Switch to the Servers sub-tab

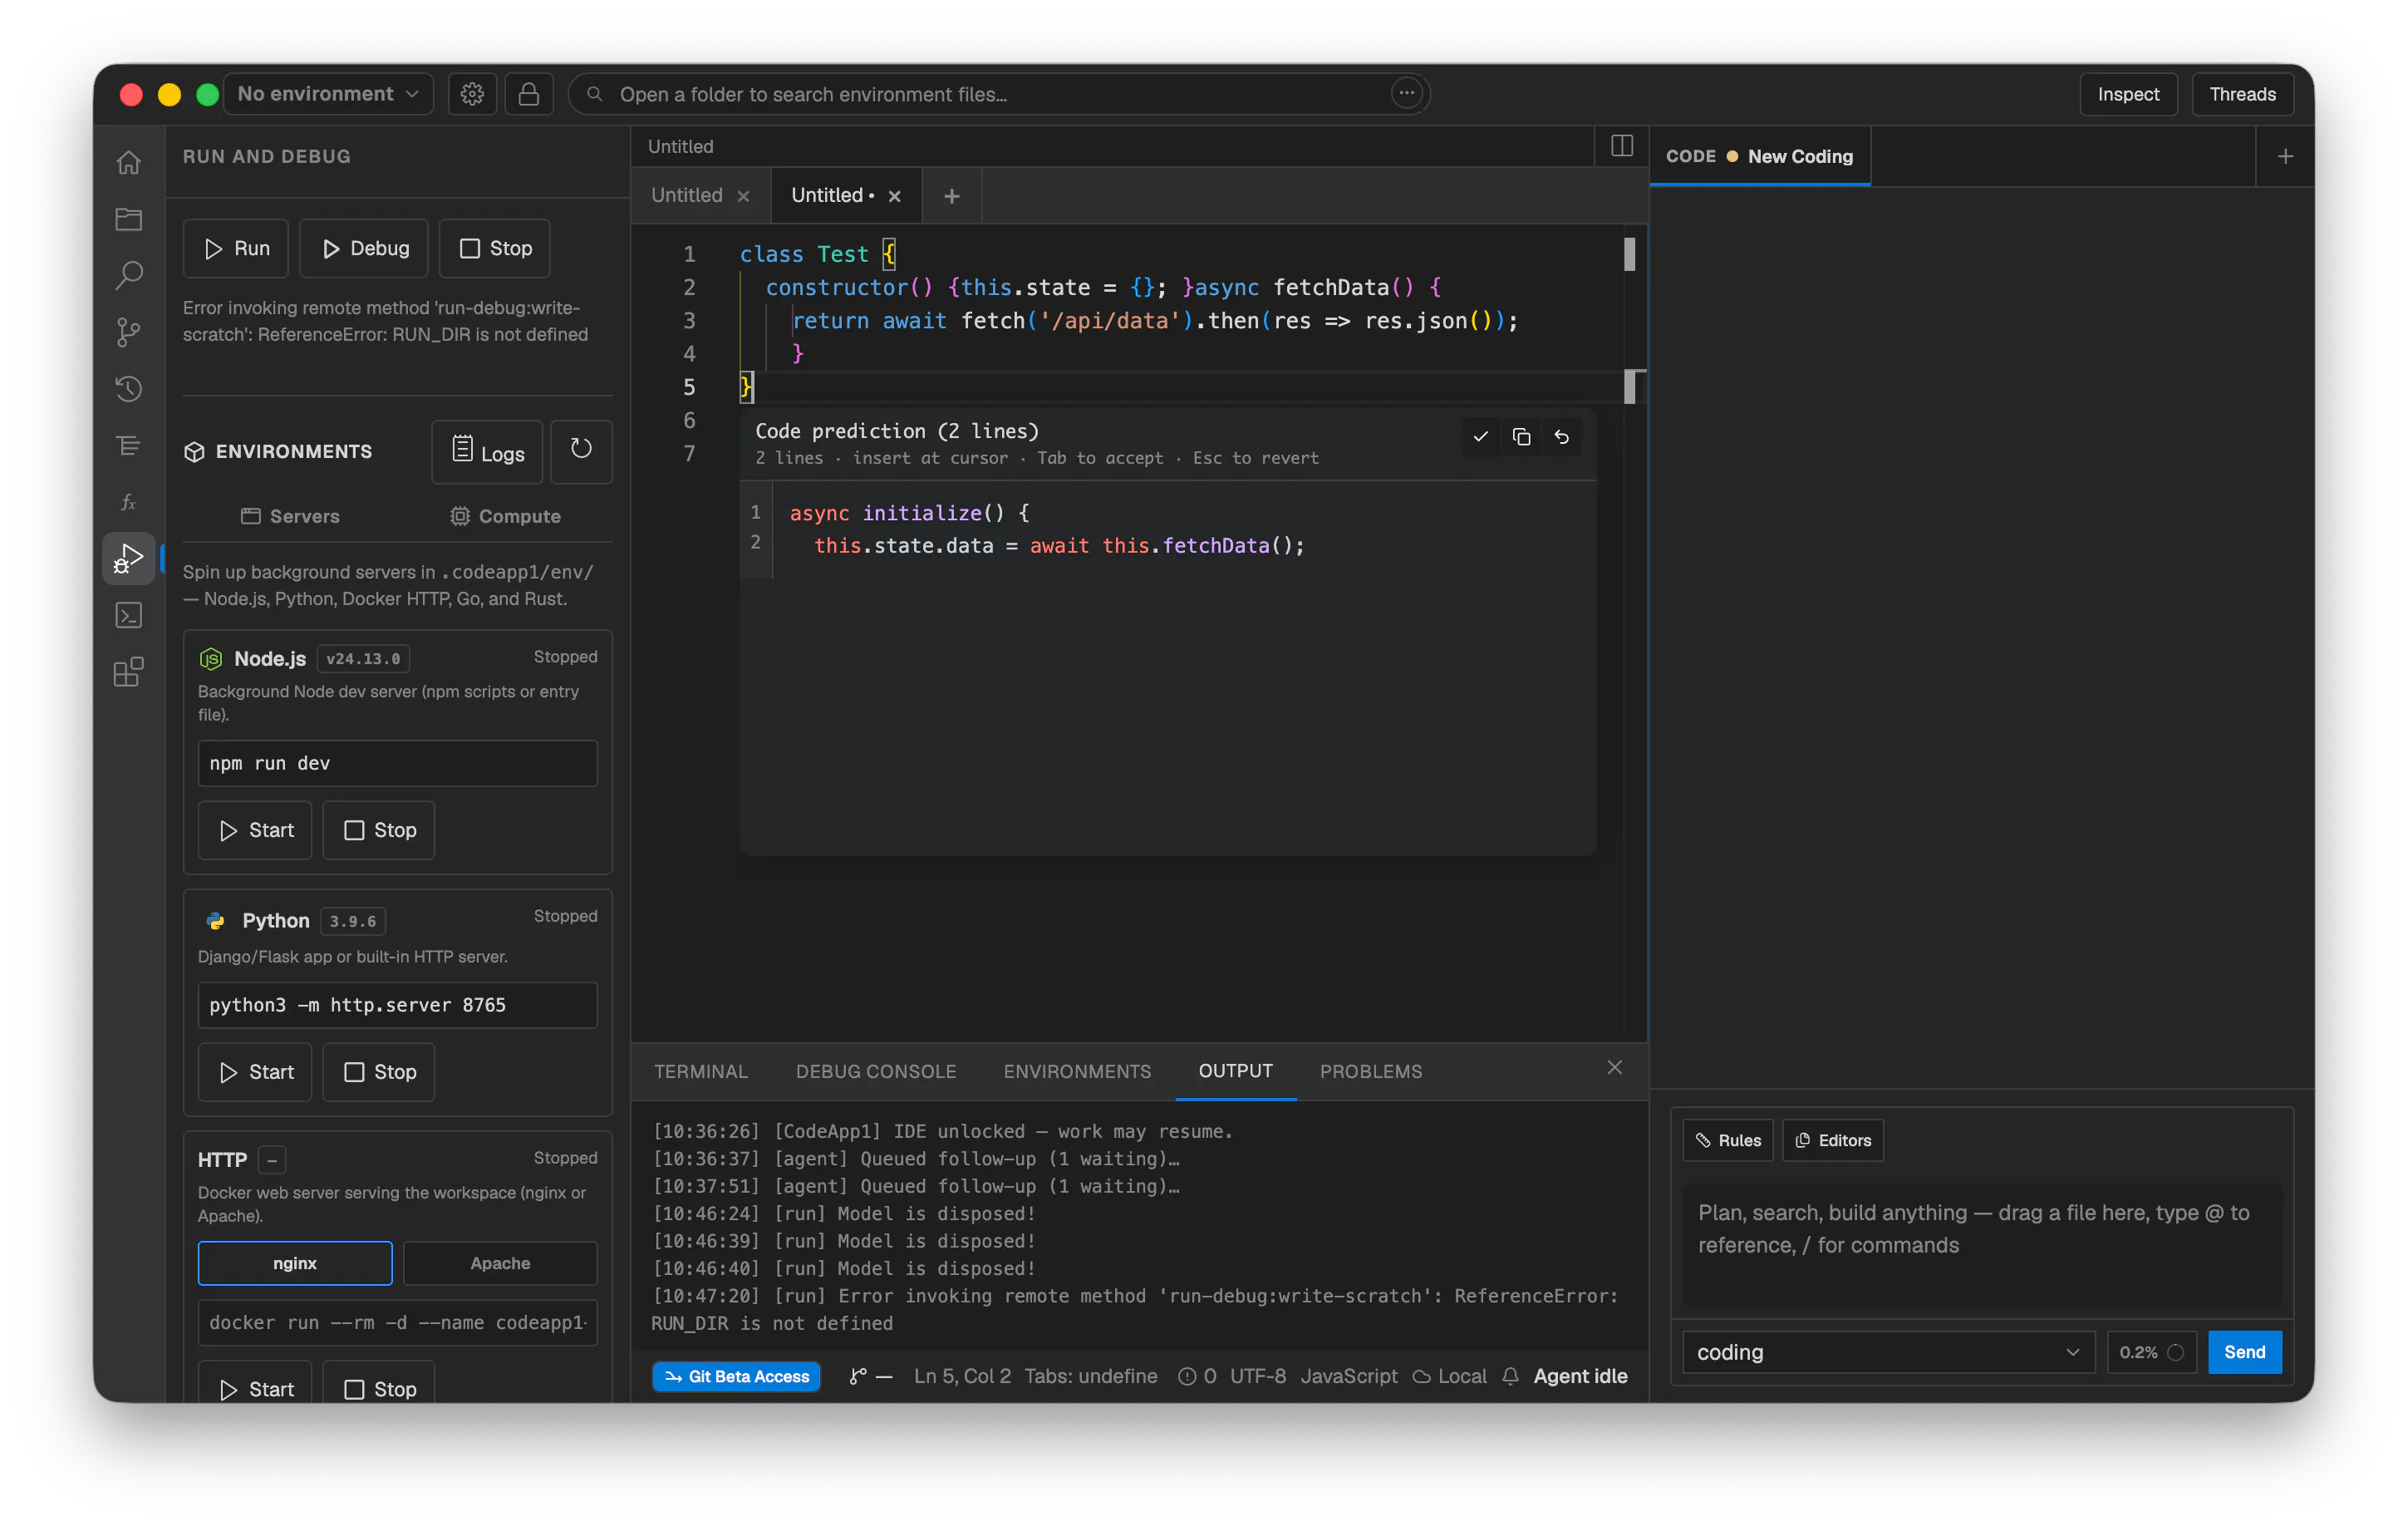point(290,516)
